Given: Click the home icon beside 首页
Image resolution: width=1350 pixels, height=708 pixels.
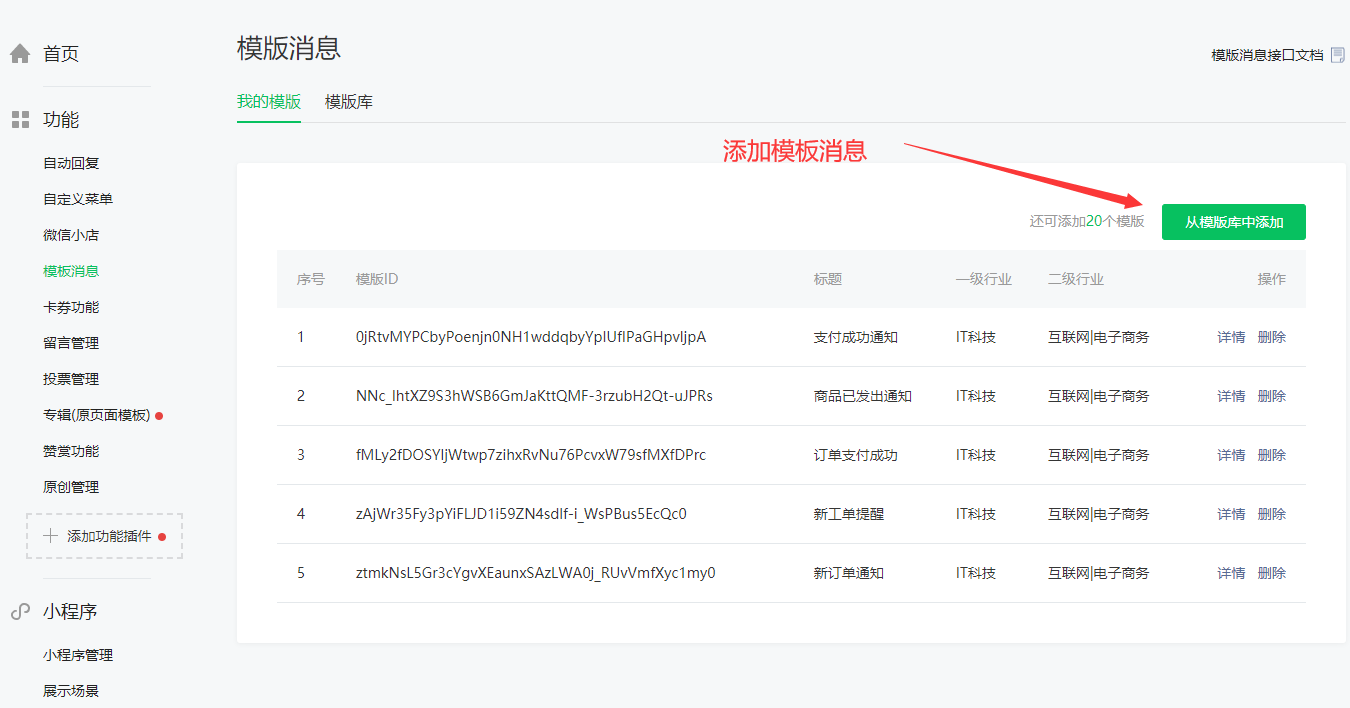Looking at the screenshot, I should 20,54.
